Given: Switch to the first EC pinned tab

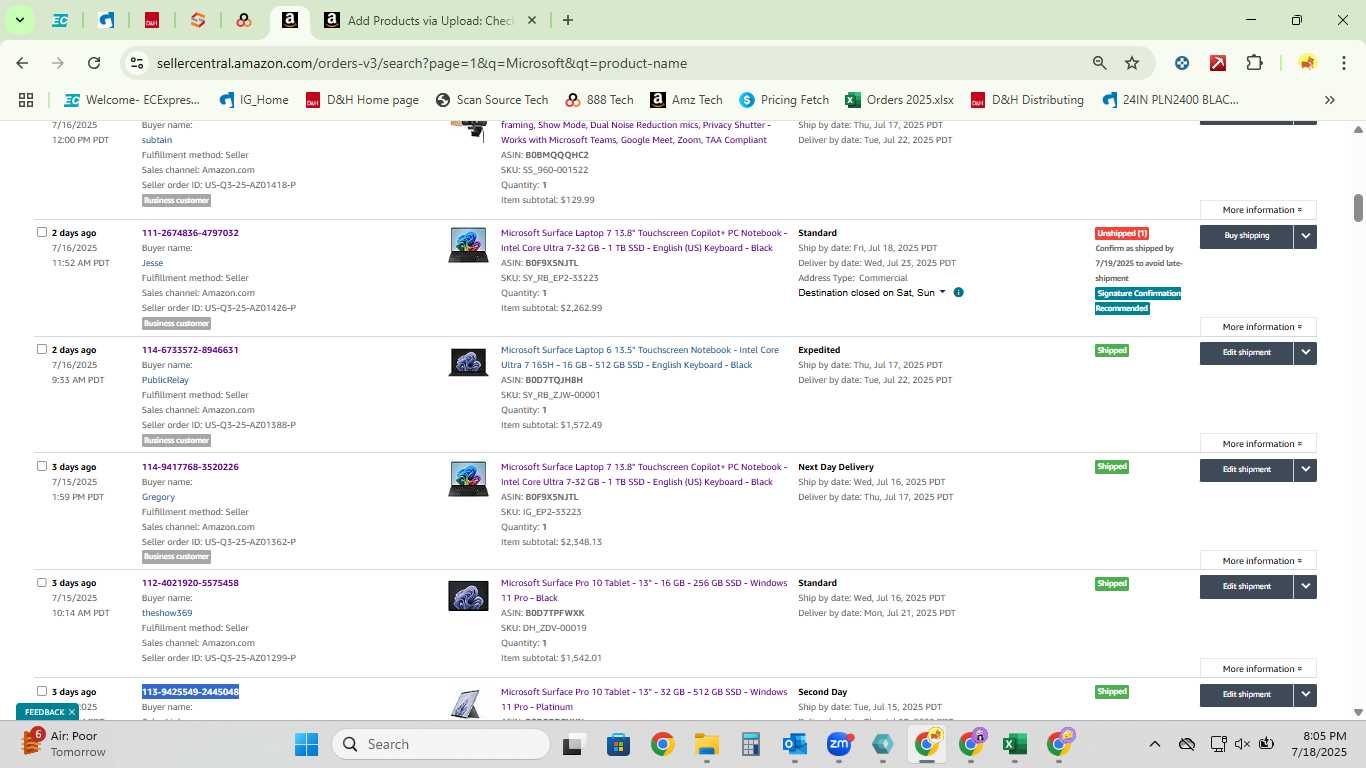Looking at the screenshot, I should tap(60, 20).
